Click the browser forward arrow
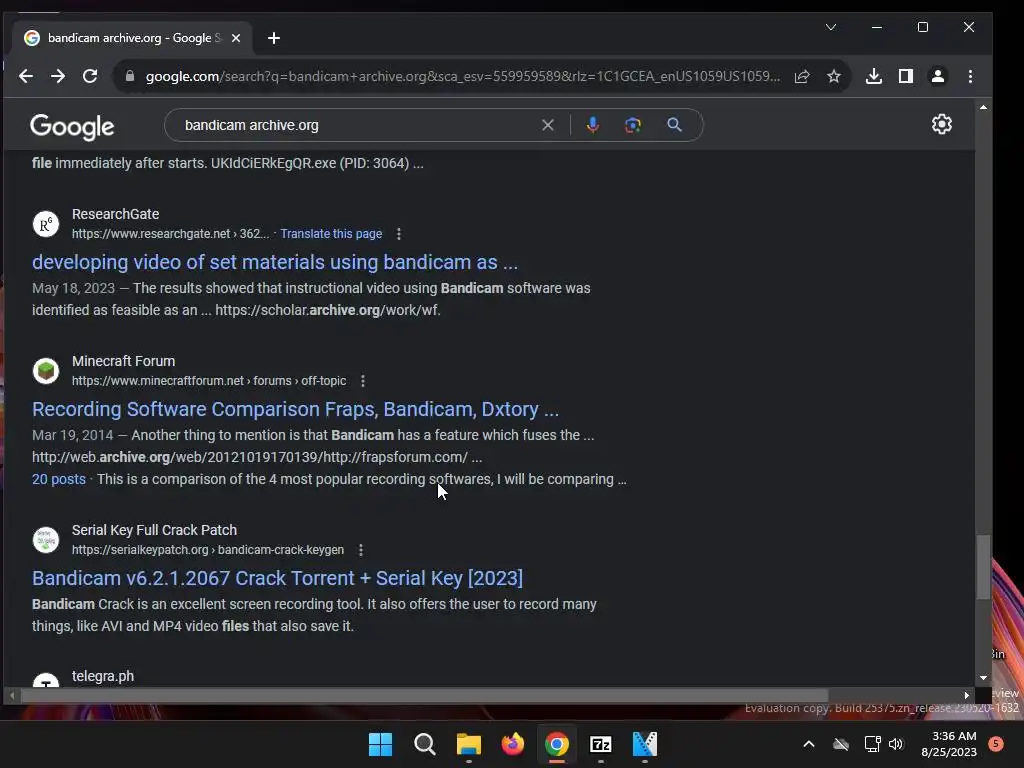Viewport: 1024px width, 768px height. click(x=58, y=76)
